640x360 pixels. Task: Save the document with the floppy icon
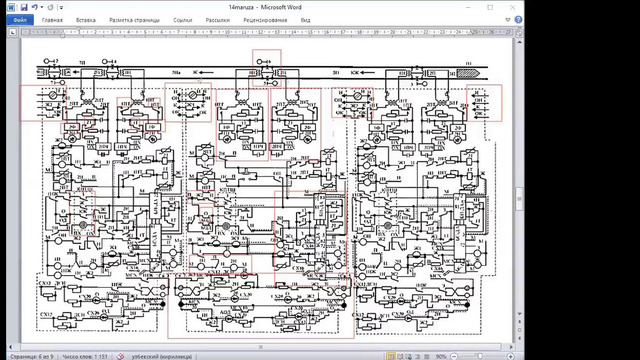[24, 7]
